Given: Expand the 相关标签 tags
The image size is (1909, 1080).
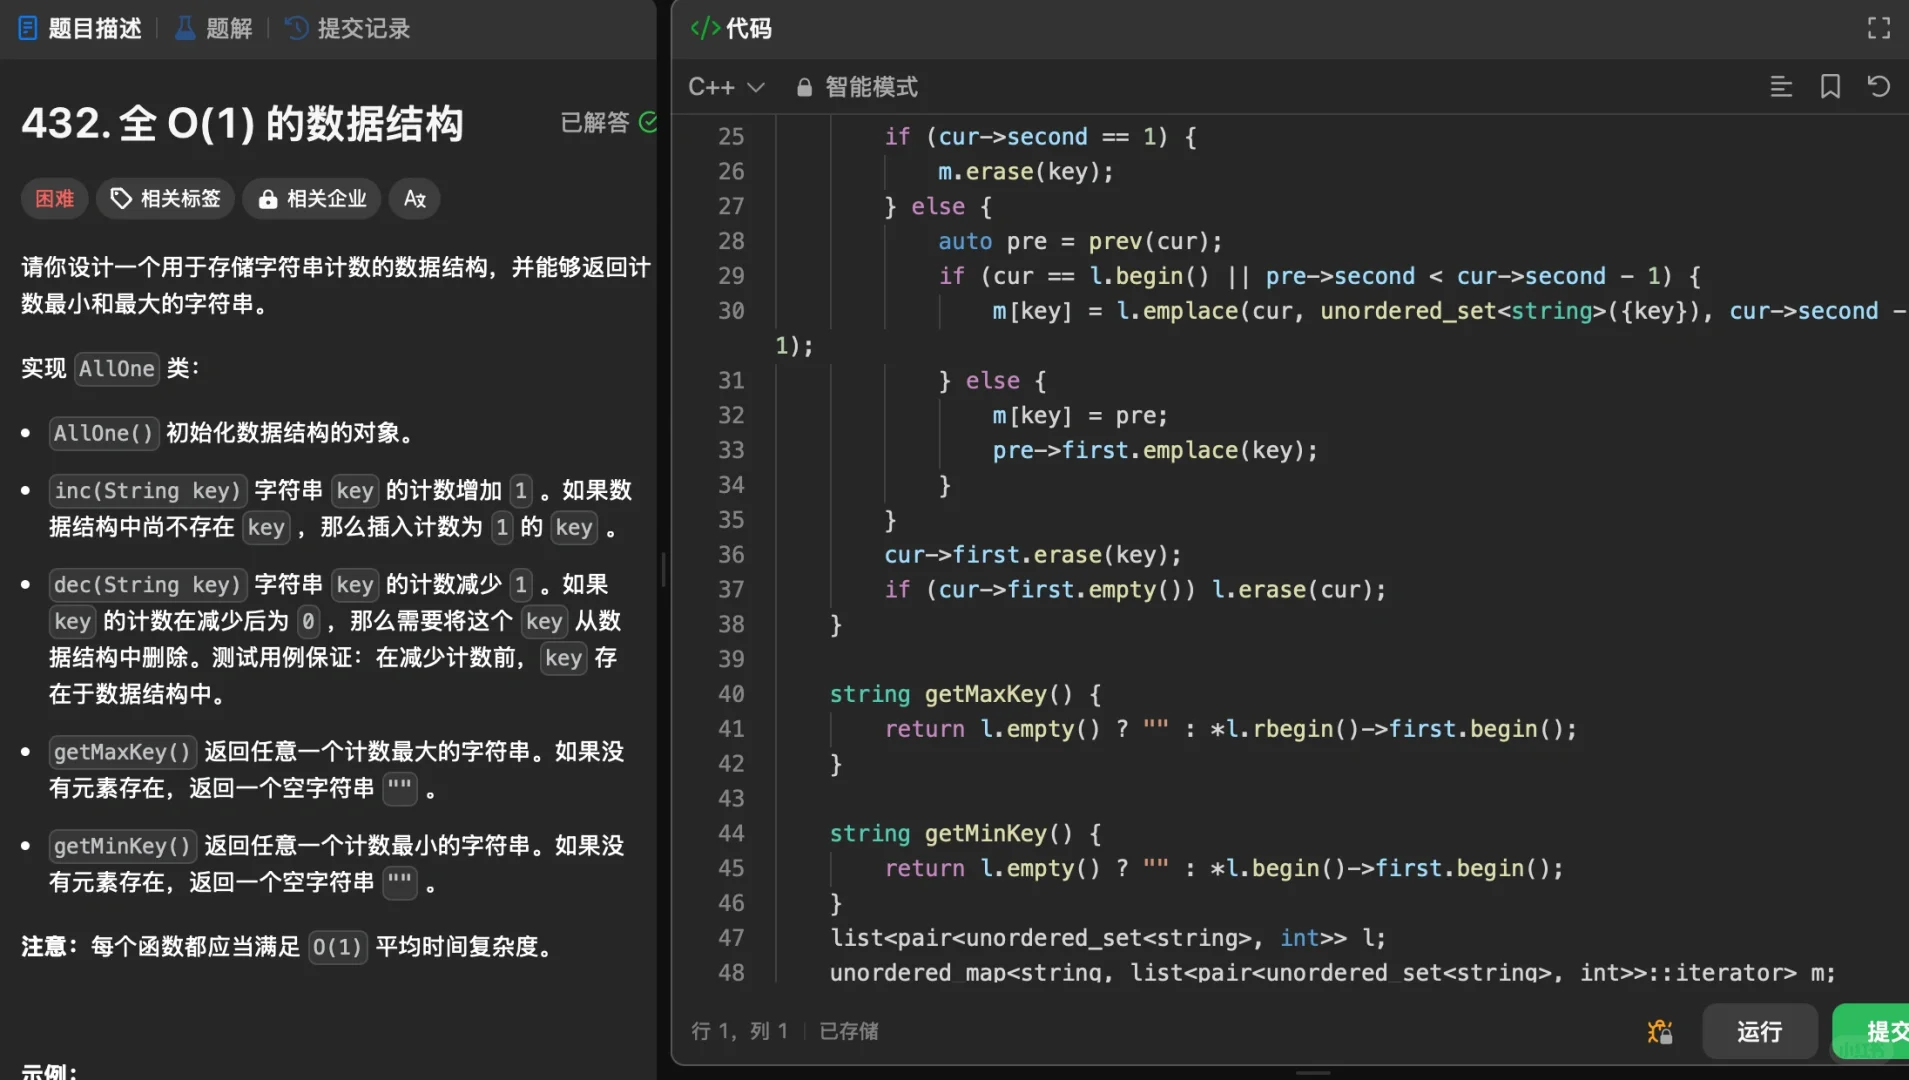Looking at the screenshot, I should tap(166, 199).
